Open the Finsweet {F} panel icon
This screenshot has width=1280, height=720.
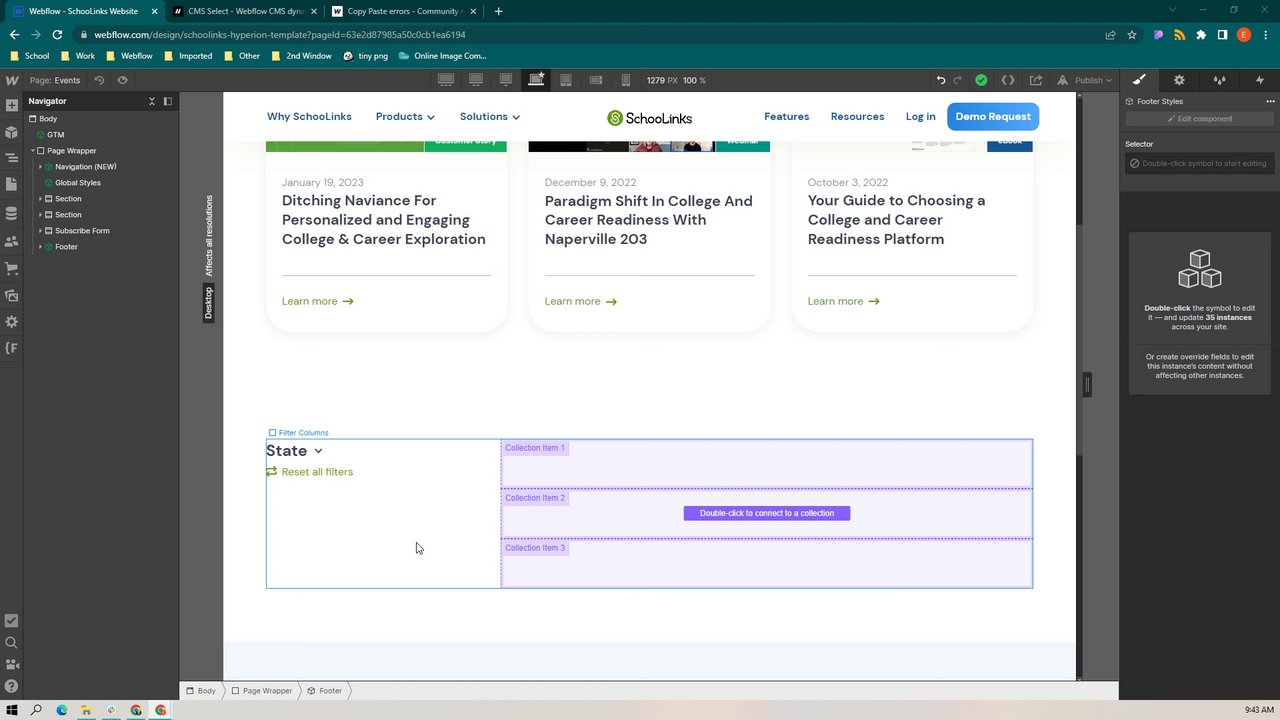(12, 348)
